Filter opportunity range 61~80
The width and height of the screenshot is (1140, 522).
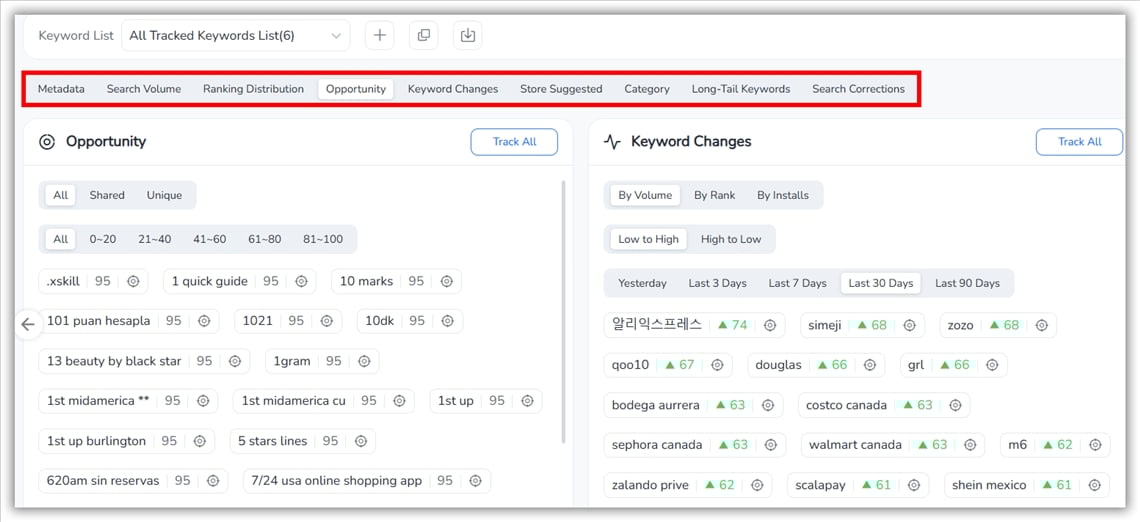265,239
